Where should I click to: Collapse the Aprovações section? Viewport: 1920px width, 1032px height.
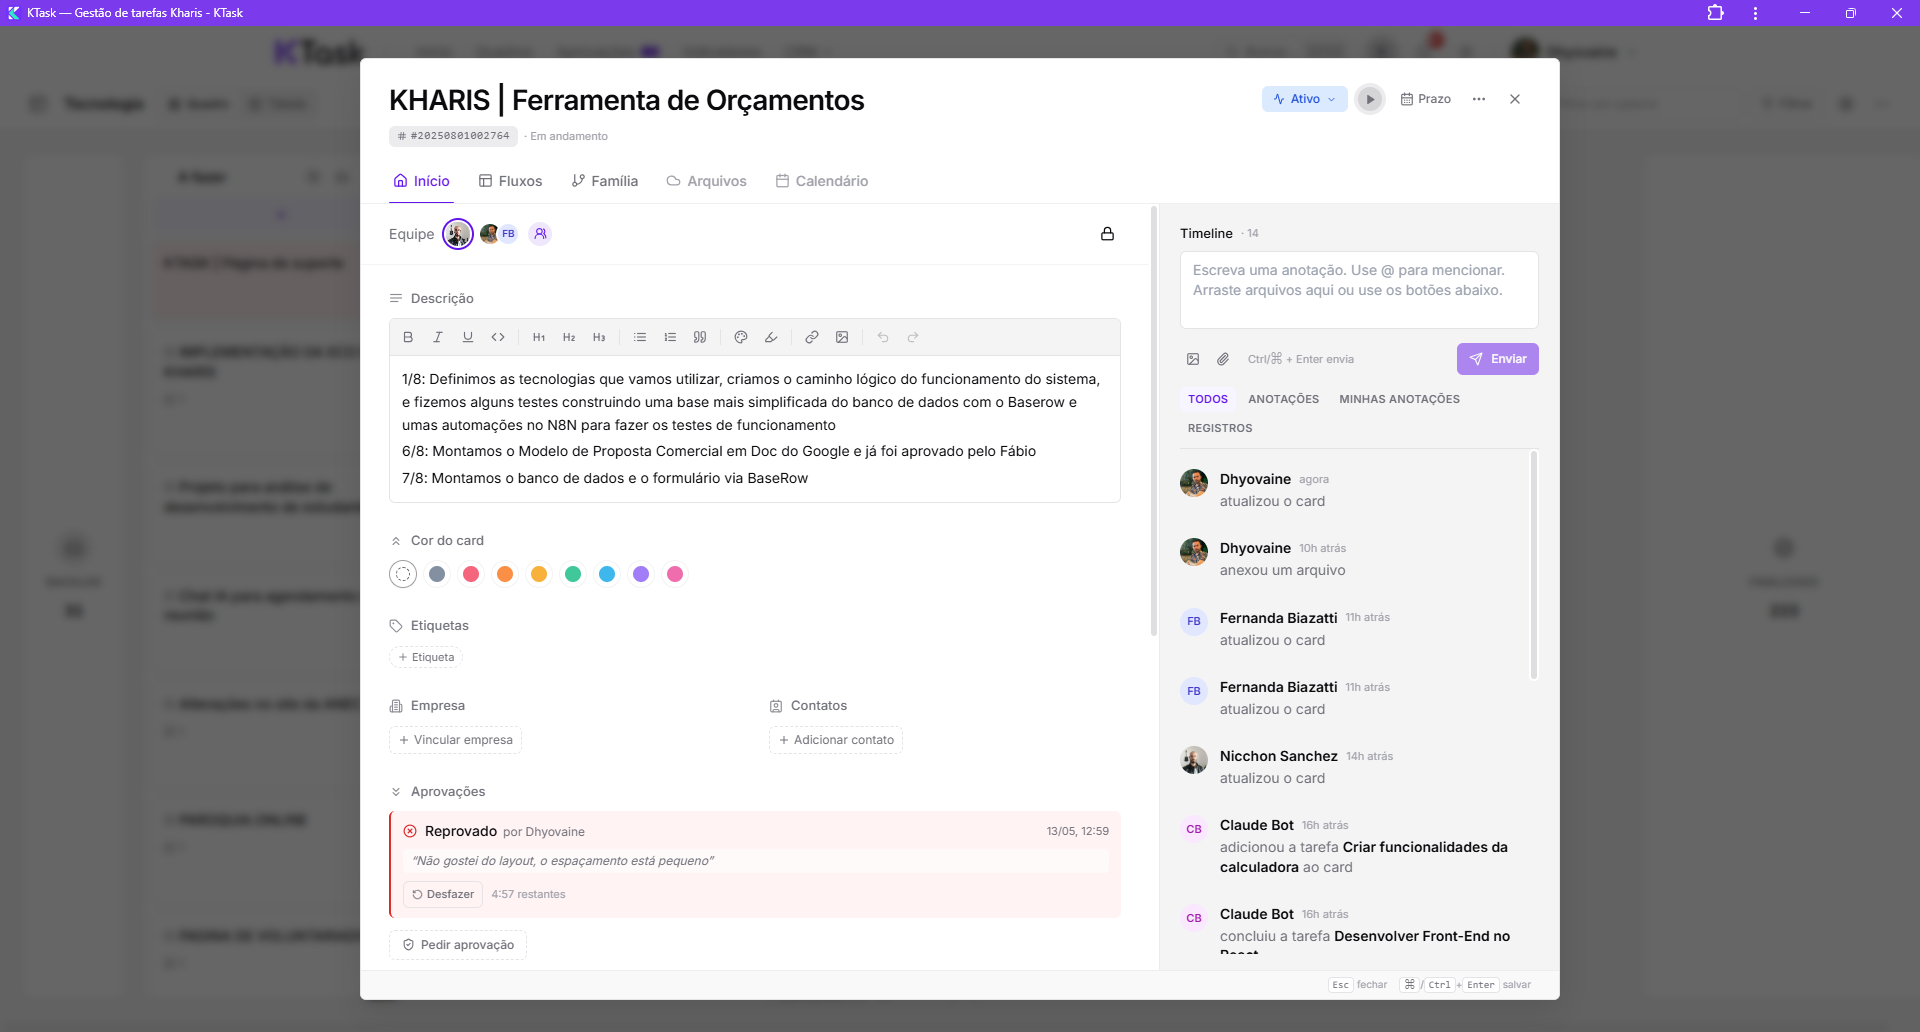(396, 792)
